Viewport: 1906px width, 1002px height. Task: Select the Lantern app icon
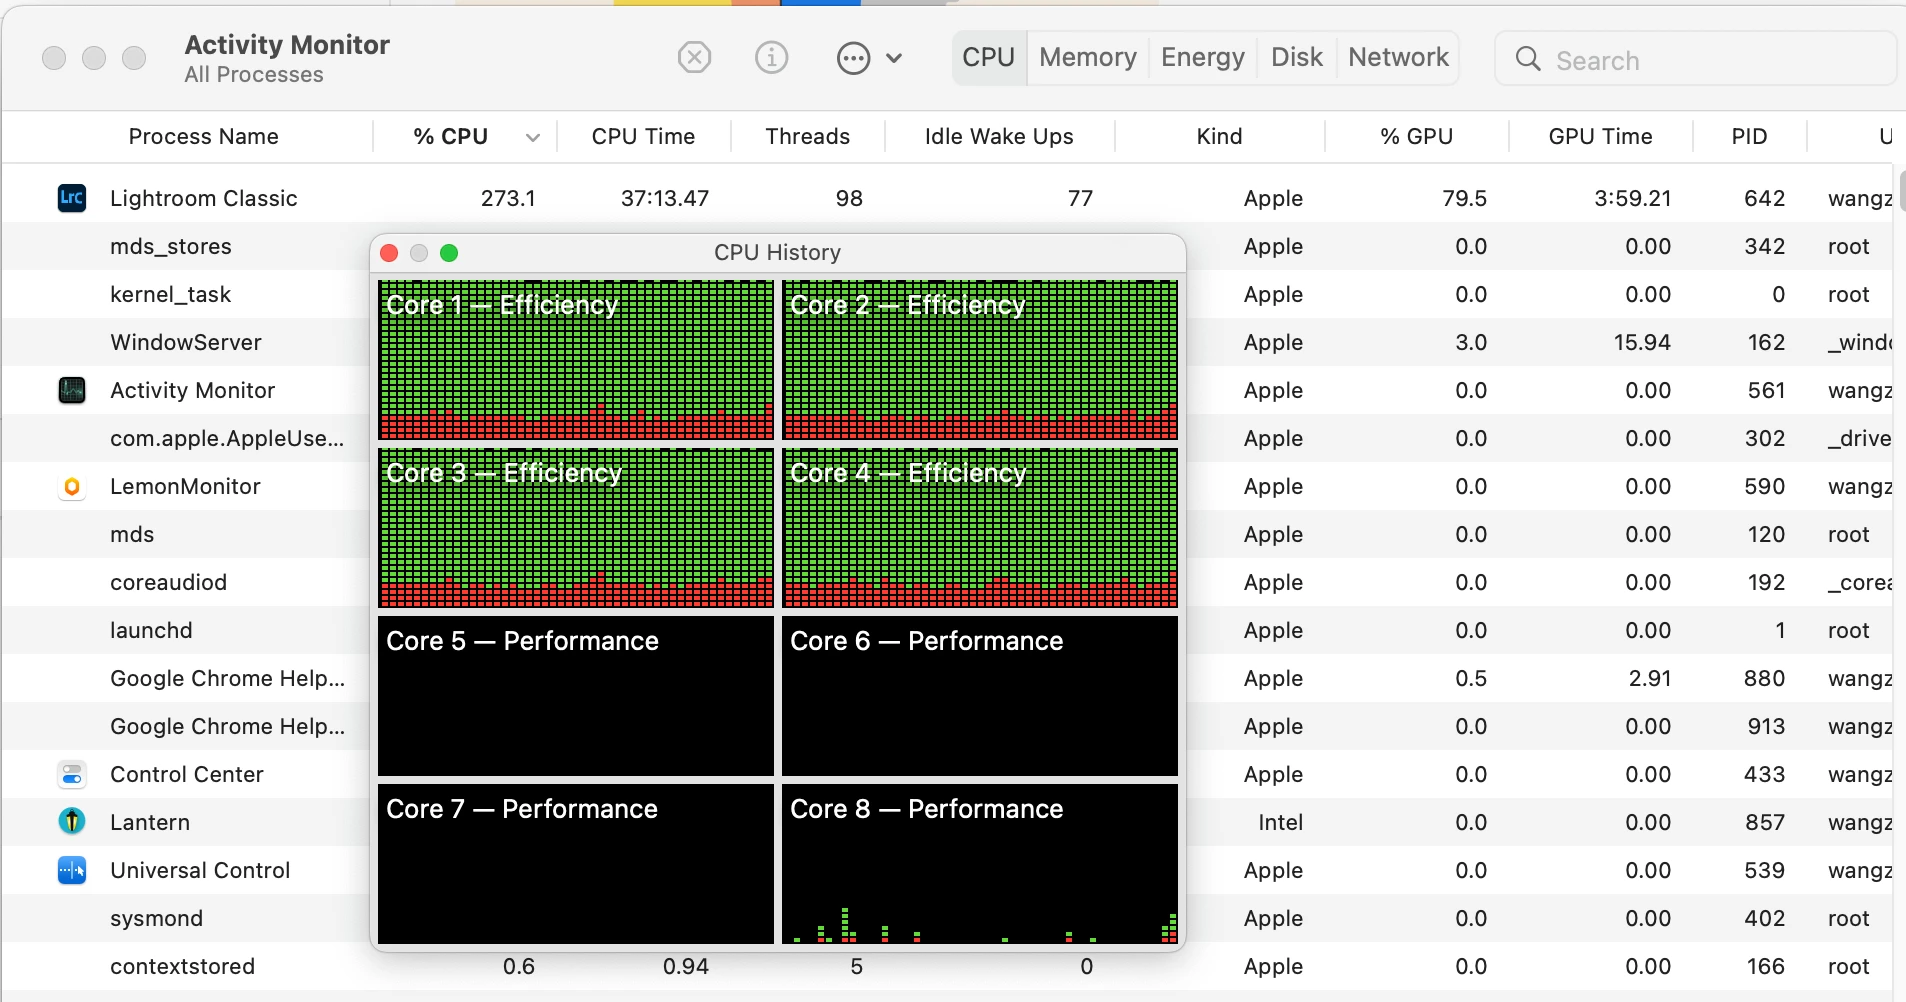[72, 822]
